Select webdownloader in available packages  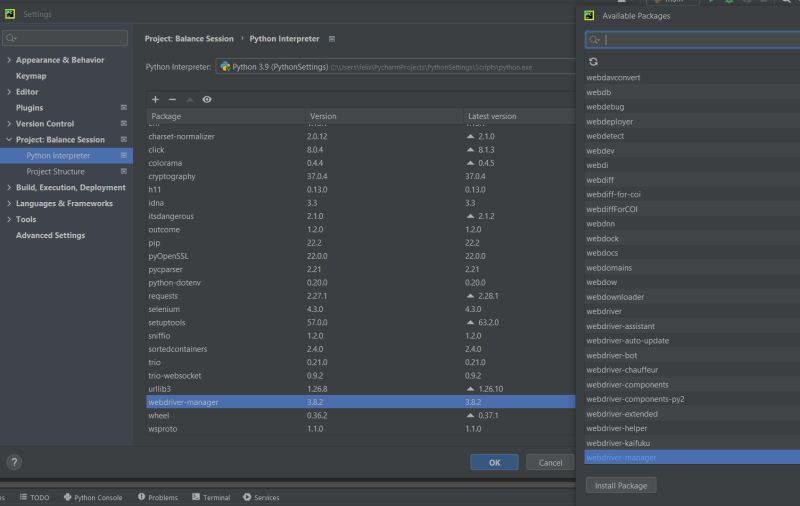(x=692, y=297)
